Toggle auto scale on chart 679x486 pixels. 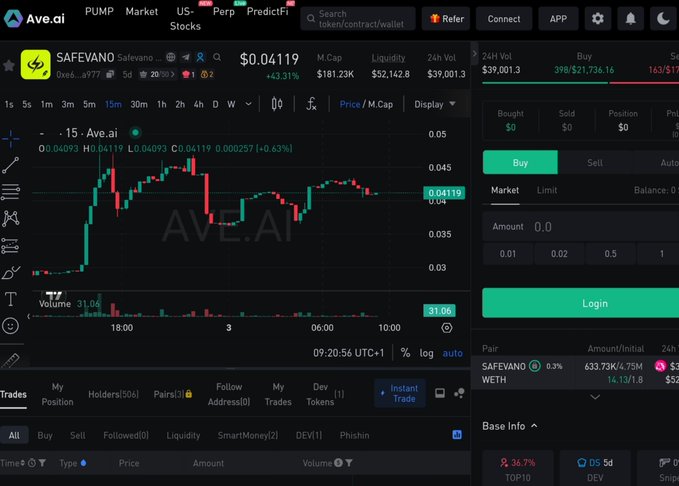click(x=453, y=353)
